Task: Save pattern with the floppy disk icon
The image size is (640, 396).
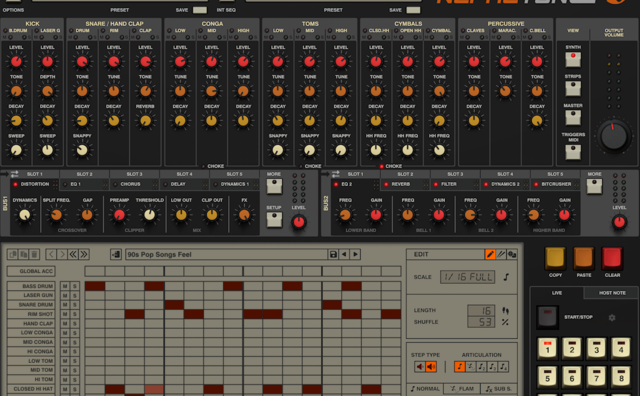Action: [x=333, y=254]
